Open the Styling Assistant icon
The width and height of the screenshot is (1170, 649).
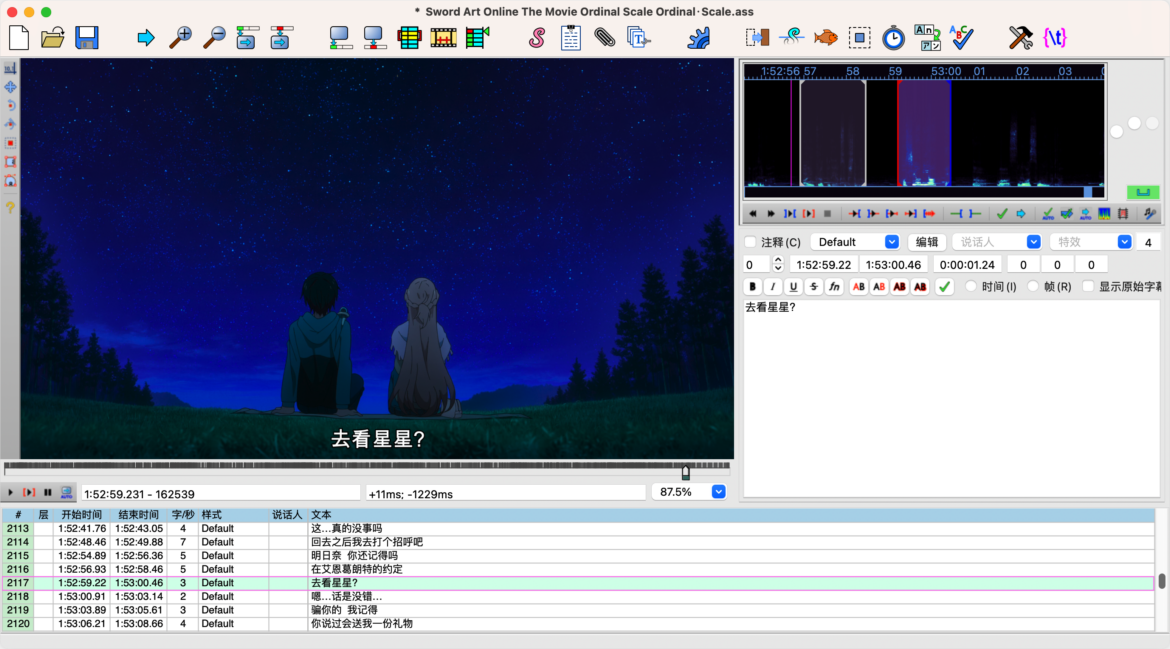pyautogui.click(x=792, y=37)
